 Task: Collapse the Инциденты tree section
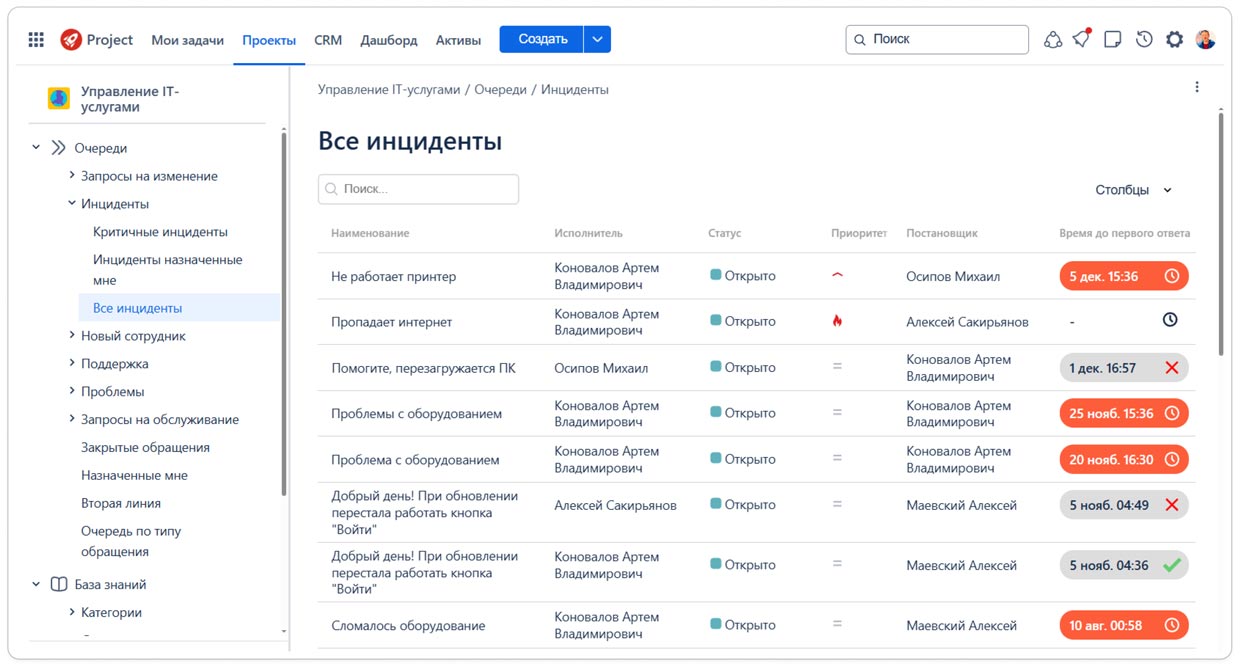(72, 204)
